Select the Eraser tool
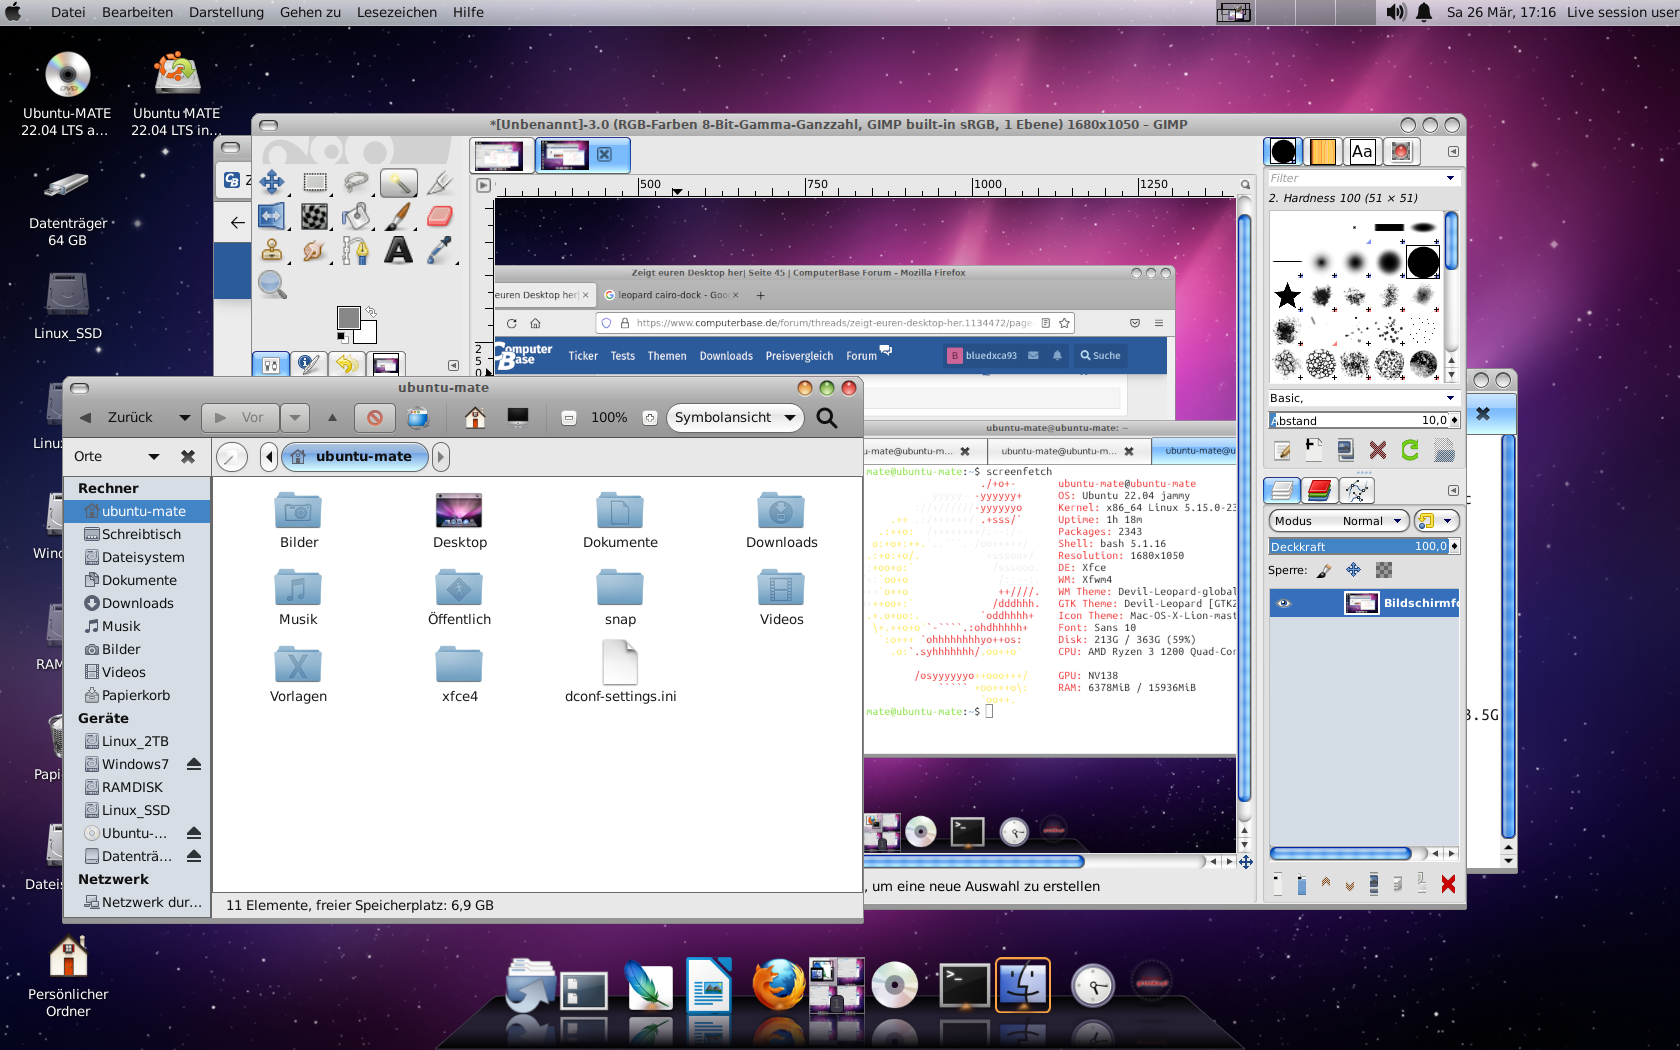This screenshot has height=1050, width=1680. (x=440, y=216)
